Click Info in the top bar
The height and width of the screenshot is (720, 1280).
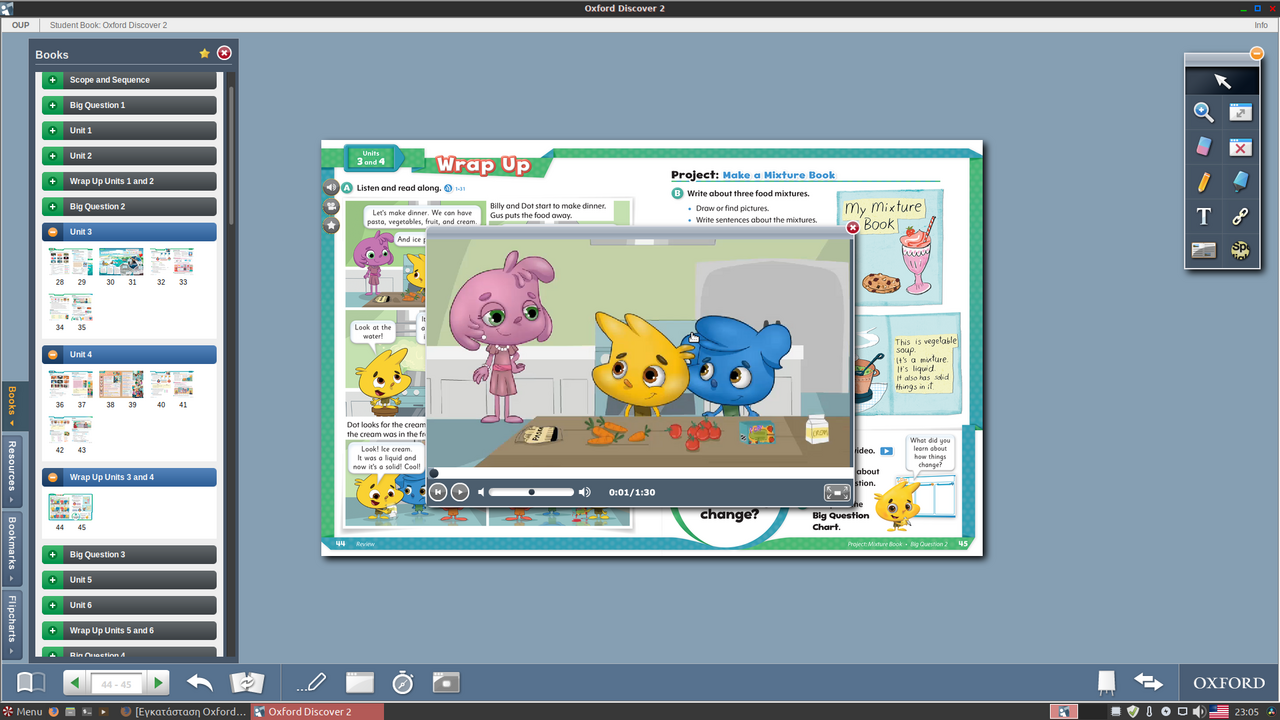pos(1261,25)
